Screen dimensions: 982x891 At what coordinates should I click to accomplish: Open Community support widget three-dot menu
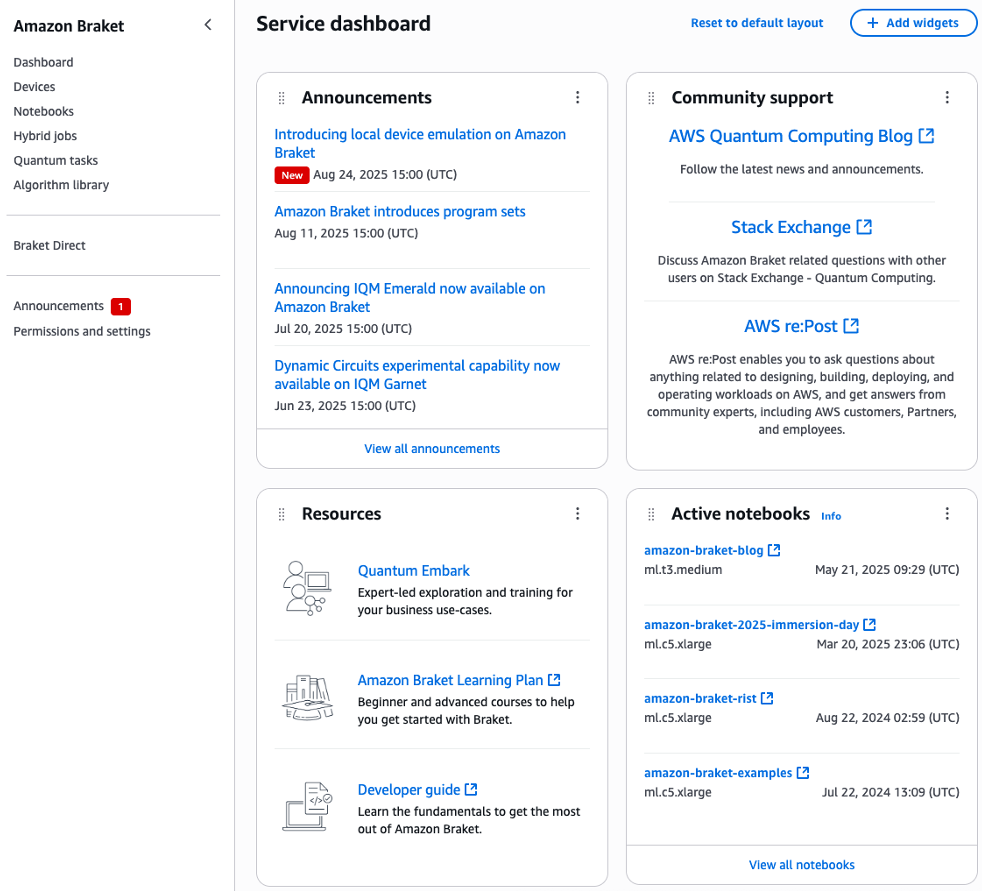click(947, 97)
